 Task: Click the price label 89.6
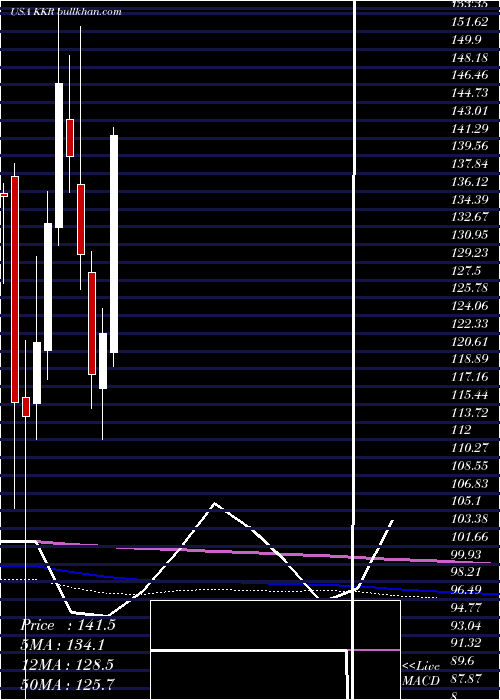463,660
